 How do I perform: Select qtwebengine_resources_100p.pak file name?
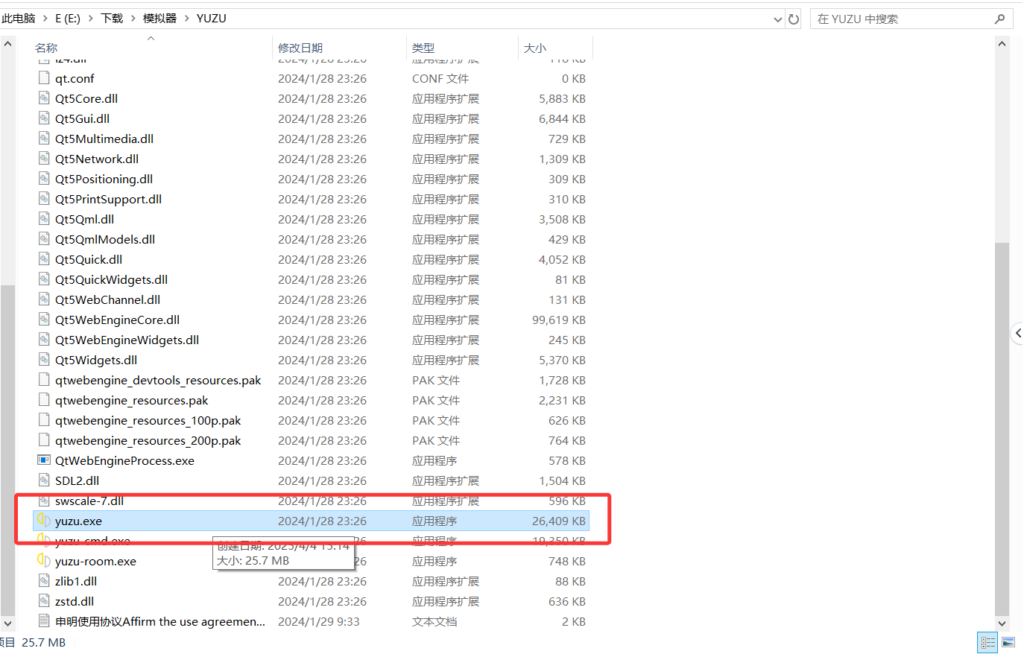pyautogui.click(x=148, y=420)
